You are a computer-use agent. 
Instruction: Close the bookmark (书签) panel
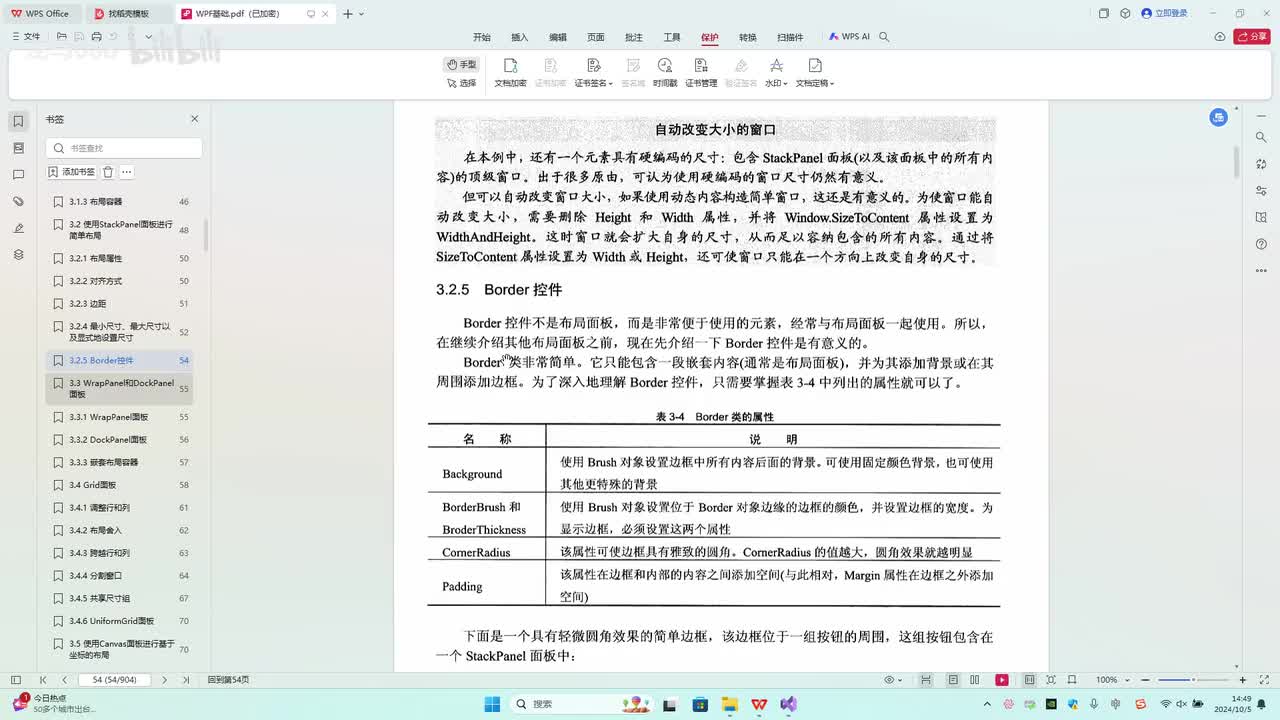click(195, 119)
